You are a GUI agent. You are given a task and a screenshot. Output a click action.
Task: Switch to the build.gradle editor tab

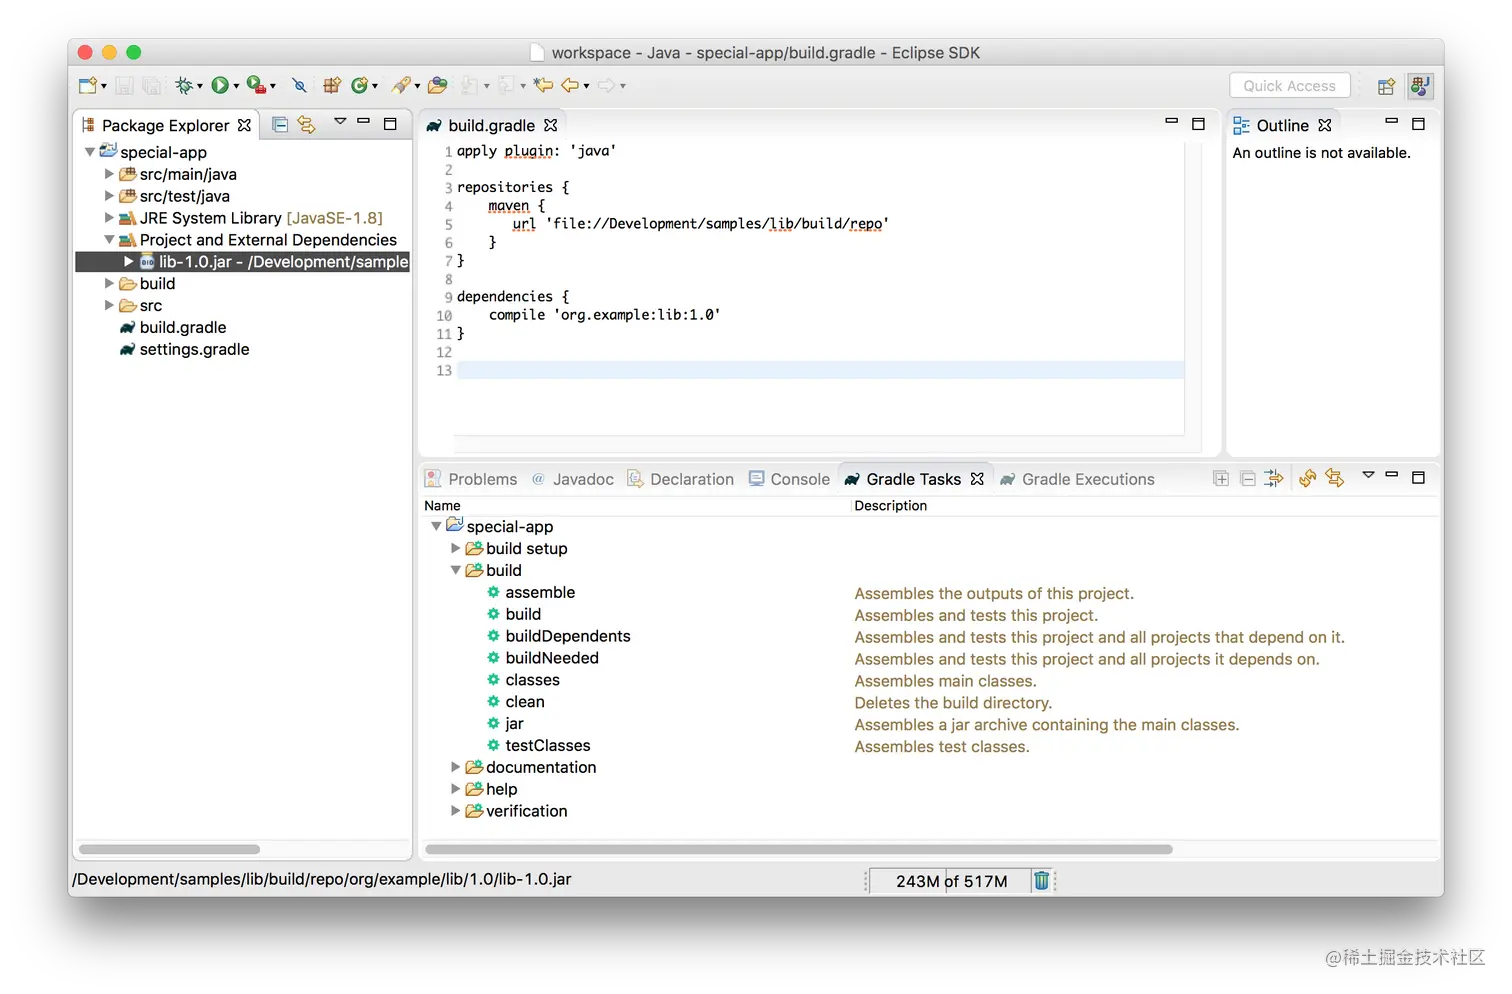tap(491, 125)
